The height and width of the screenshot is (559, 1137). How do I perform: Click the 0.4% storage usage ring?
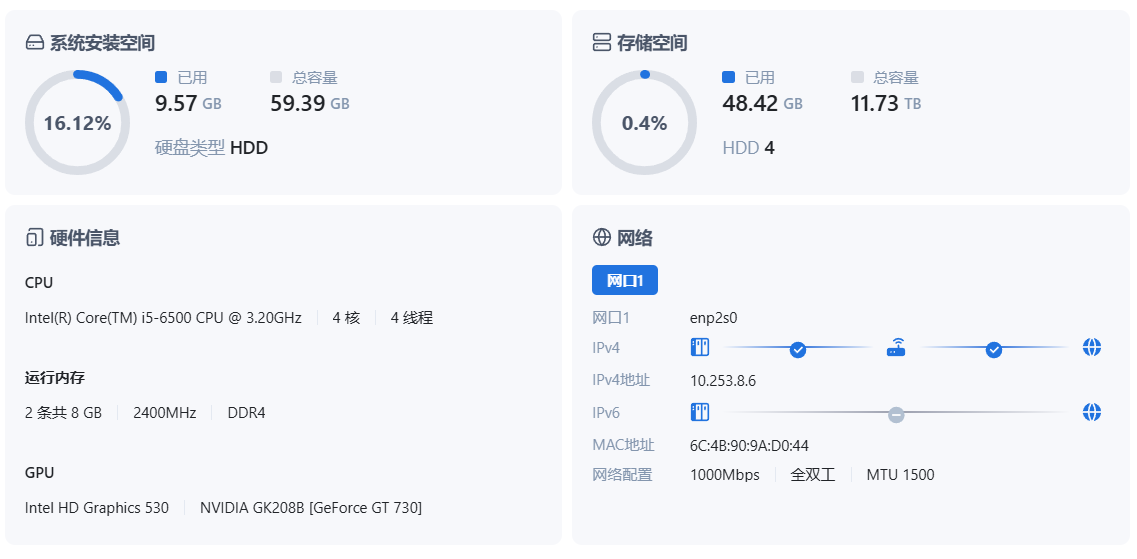pos(644,123)
